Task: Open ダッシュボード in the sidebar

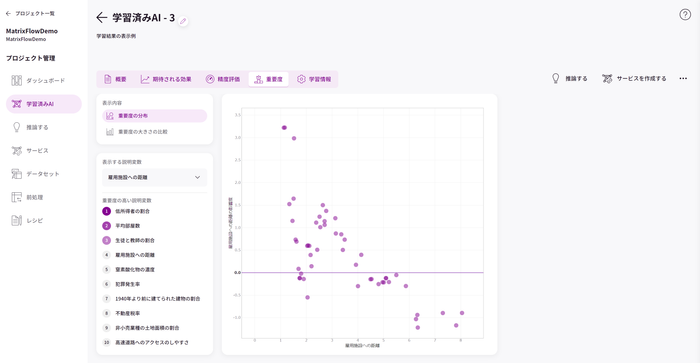Action: click(44, 80)
